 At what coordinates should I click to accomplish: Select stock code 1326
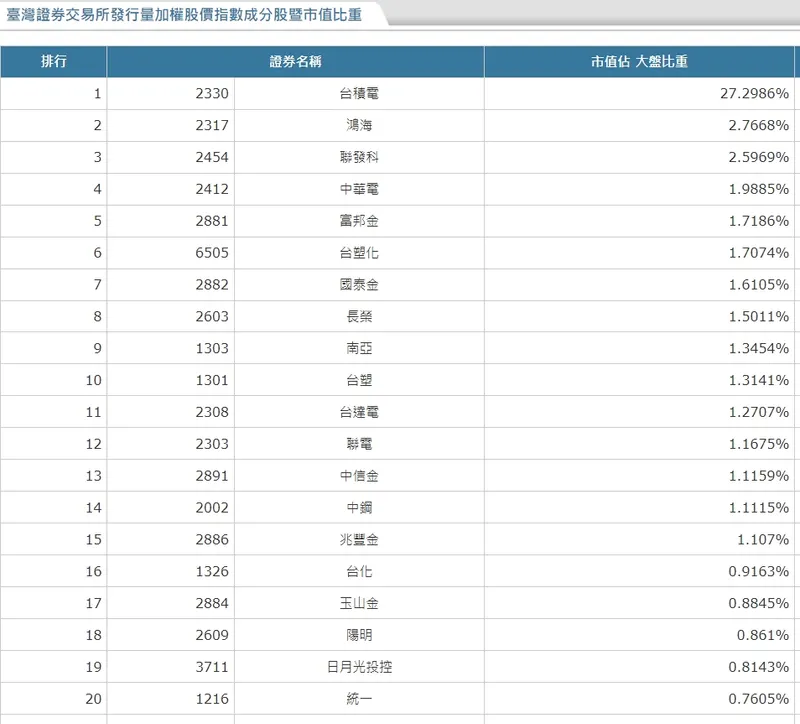click(212, 571)
